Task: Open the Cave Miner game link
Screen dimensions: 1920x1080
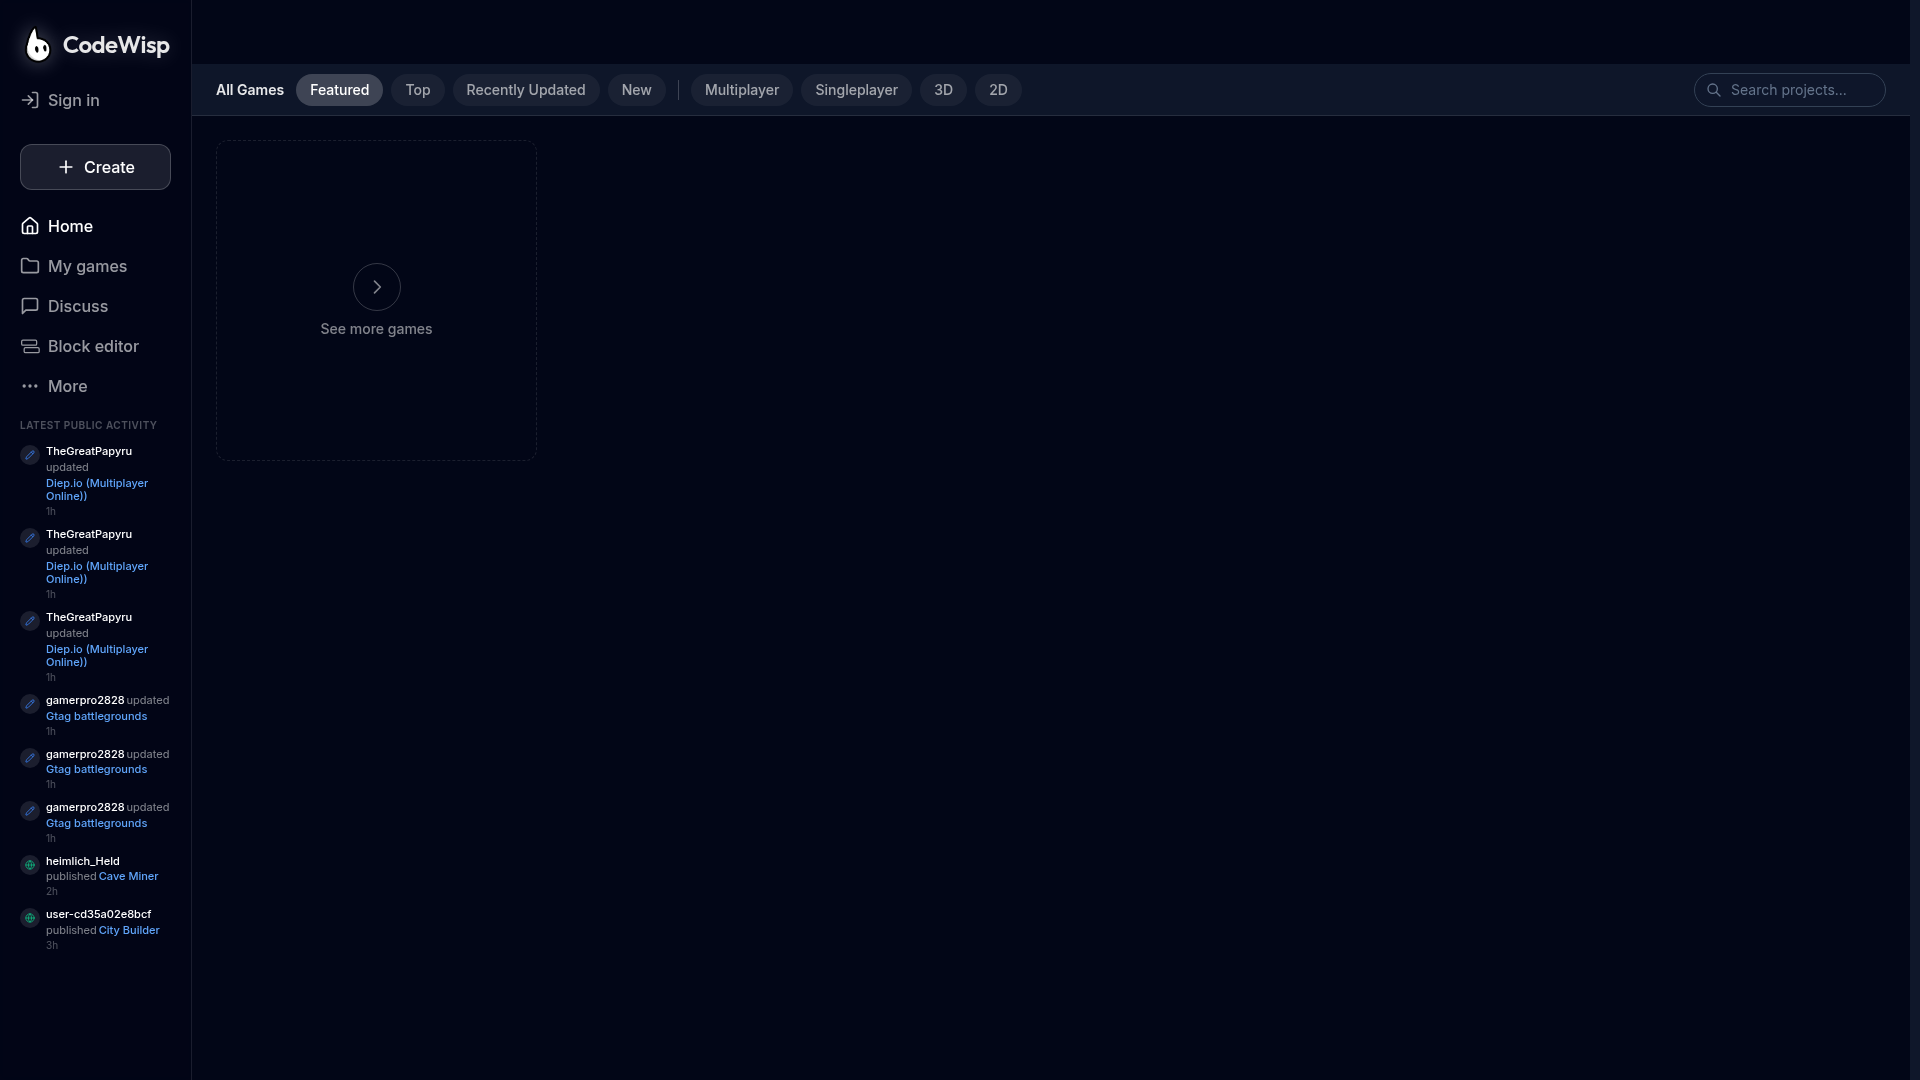Action: coord(127,876)
